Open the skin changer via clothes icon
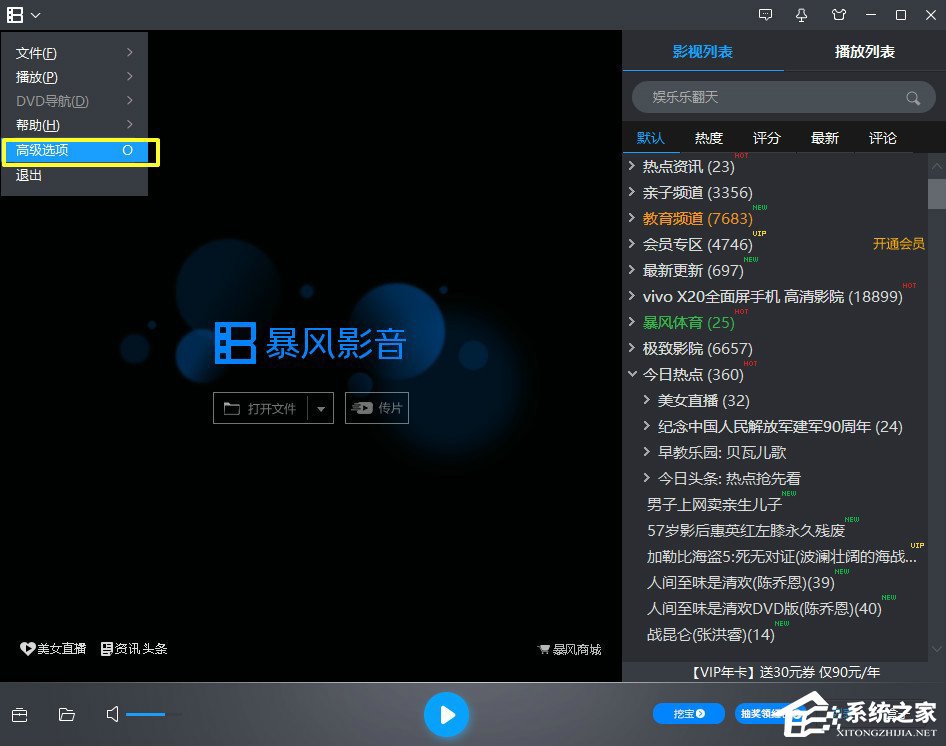This screenshot has height=746, width=946. click(839, 15)
